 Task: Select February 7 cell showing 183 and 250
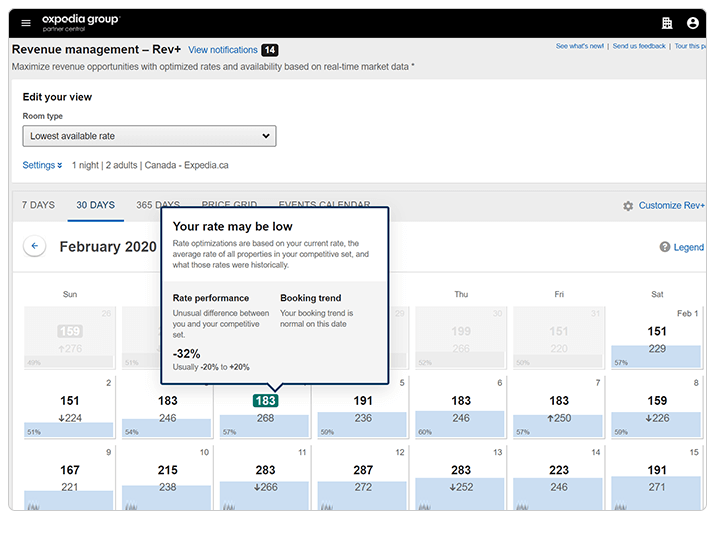click(558, 407)
